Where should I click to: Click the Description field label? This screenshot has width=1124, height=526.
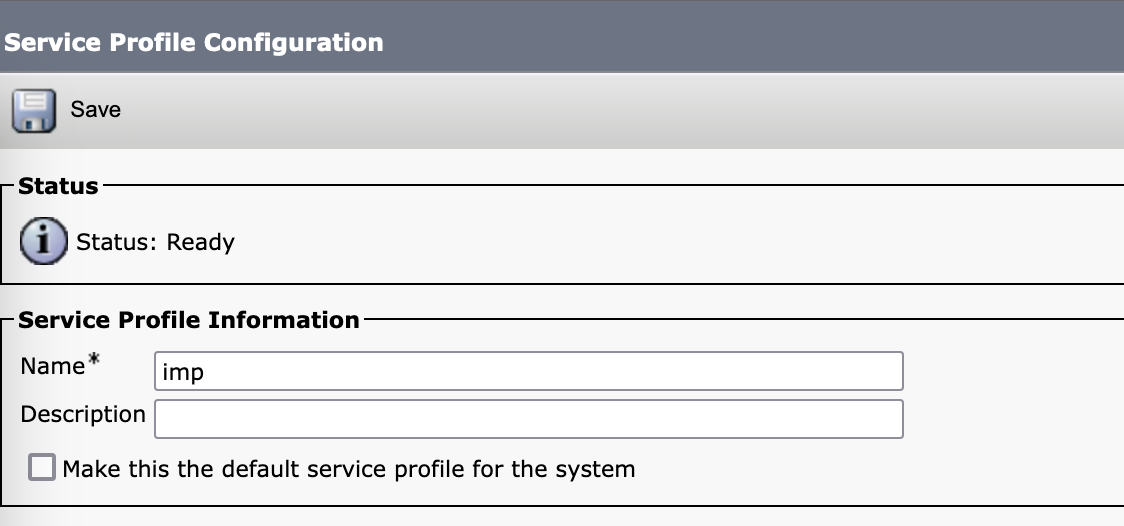click(83, 414)
